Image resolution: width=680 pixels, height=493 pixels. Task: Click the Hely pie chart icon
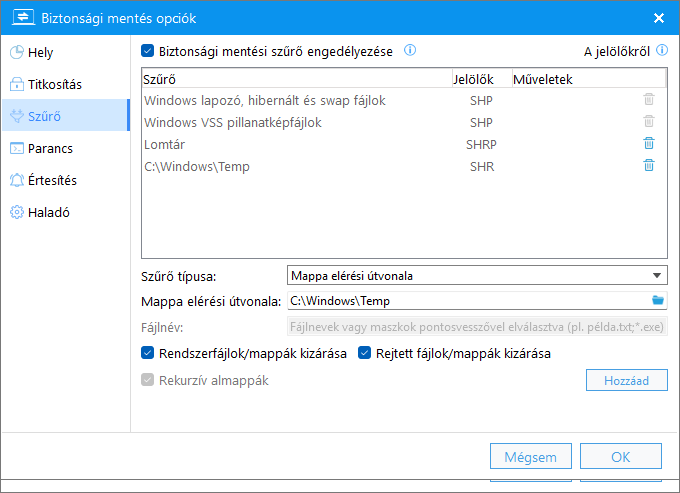16,52
